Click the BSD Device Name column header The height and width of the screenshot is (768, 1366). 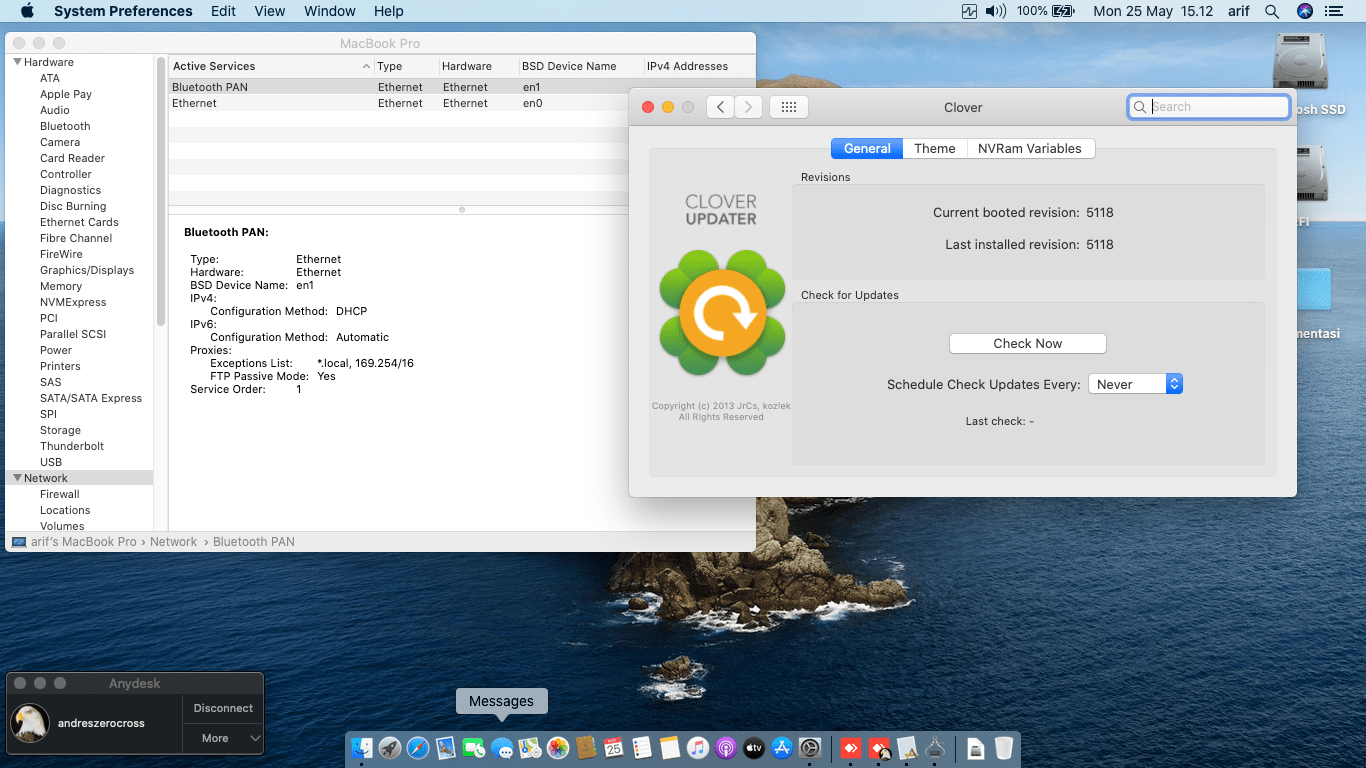[x=581, y=66]
